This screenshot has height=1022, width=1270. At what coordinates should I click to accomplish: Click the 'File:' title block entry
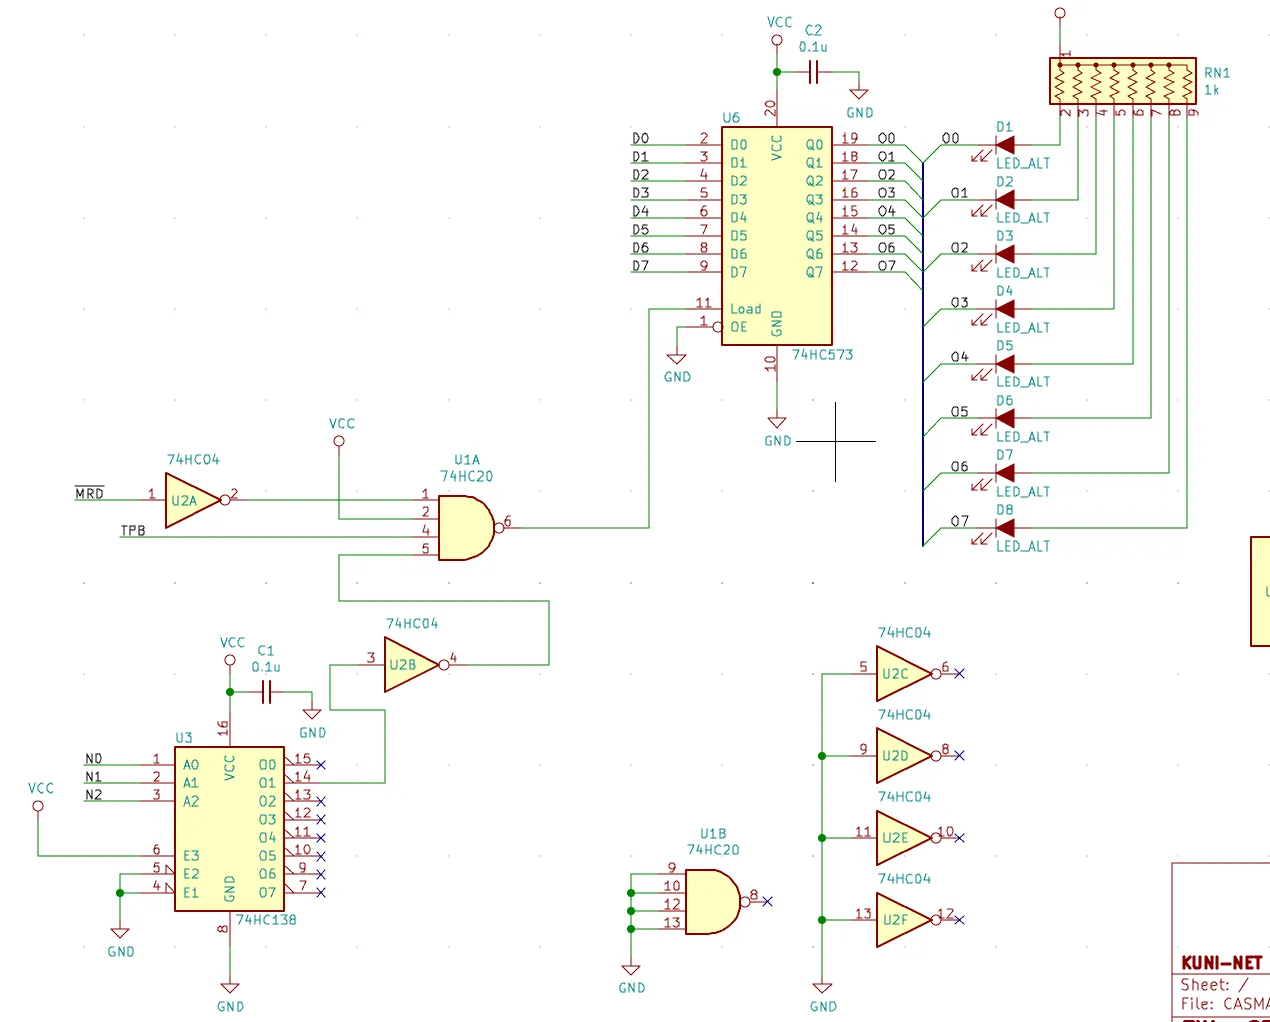tap(1225, 1004)
